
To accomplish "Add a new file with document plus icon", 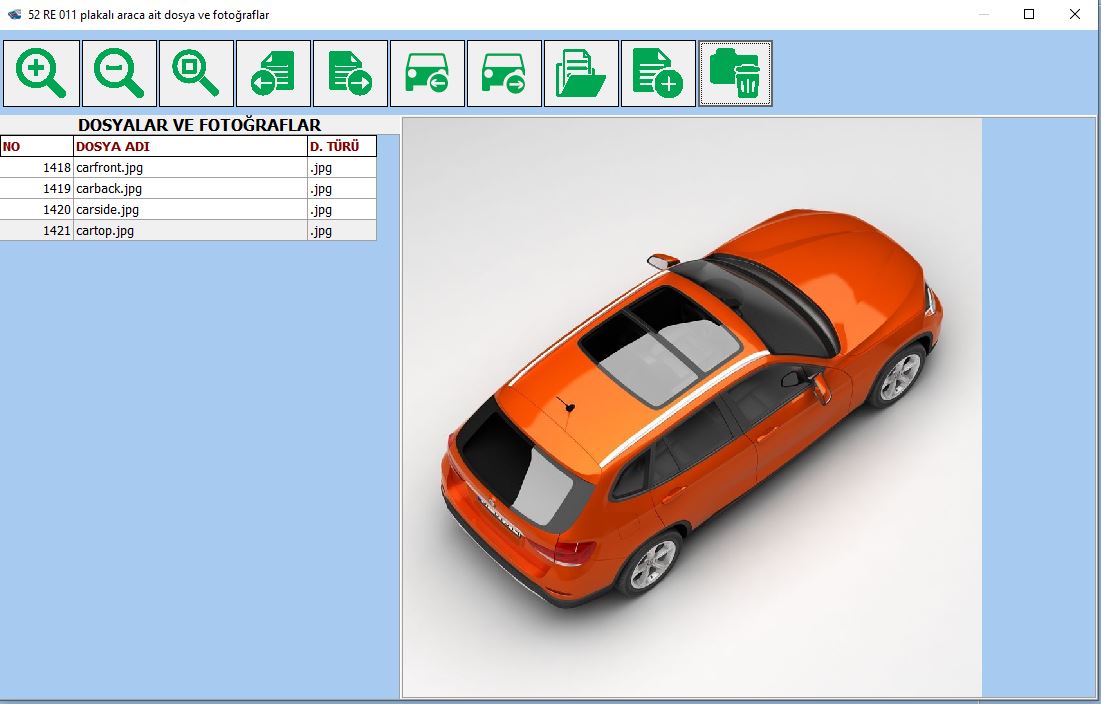I will pos(659,74).
